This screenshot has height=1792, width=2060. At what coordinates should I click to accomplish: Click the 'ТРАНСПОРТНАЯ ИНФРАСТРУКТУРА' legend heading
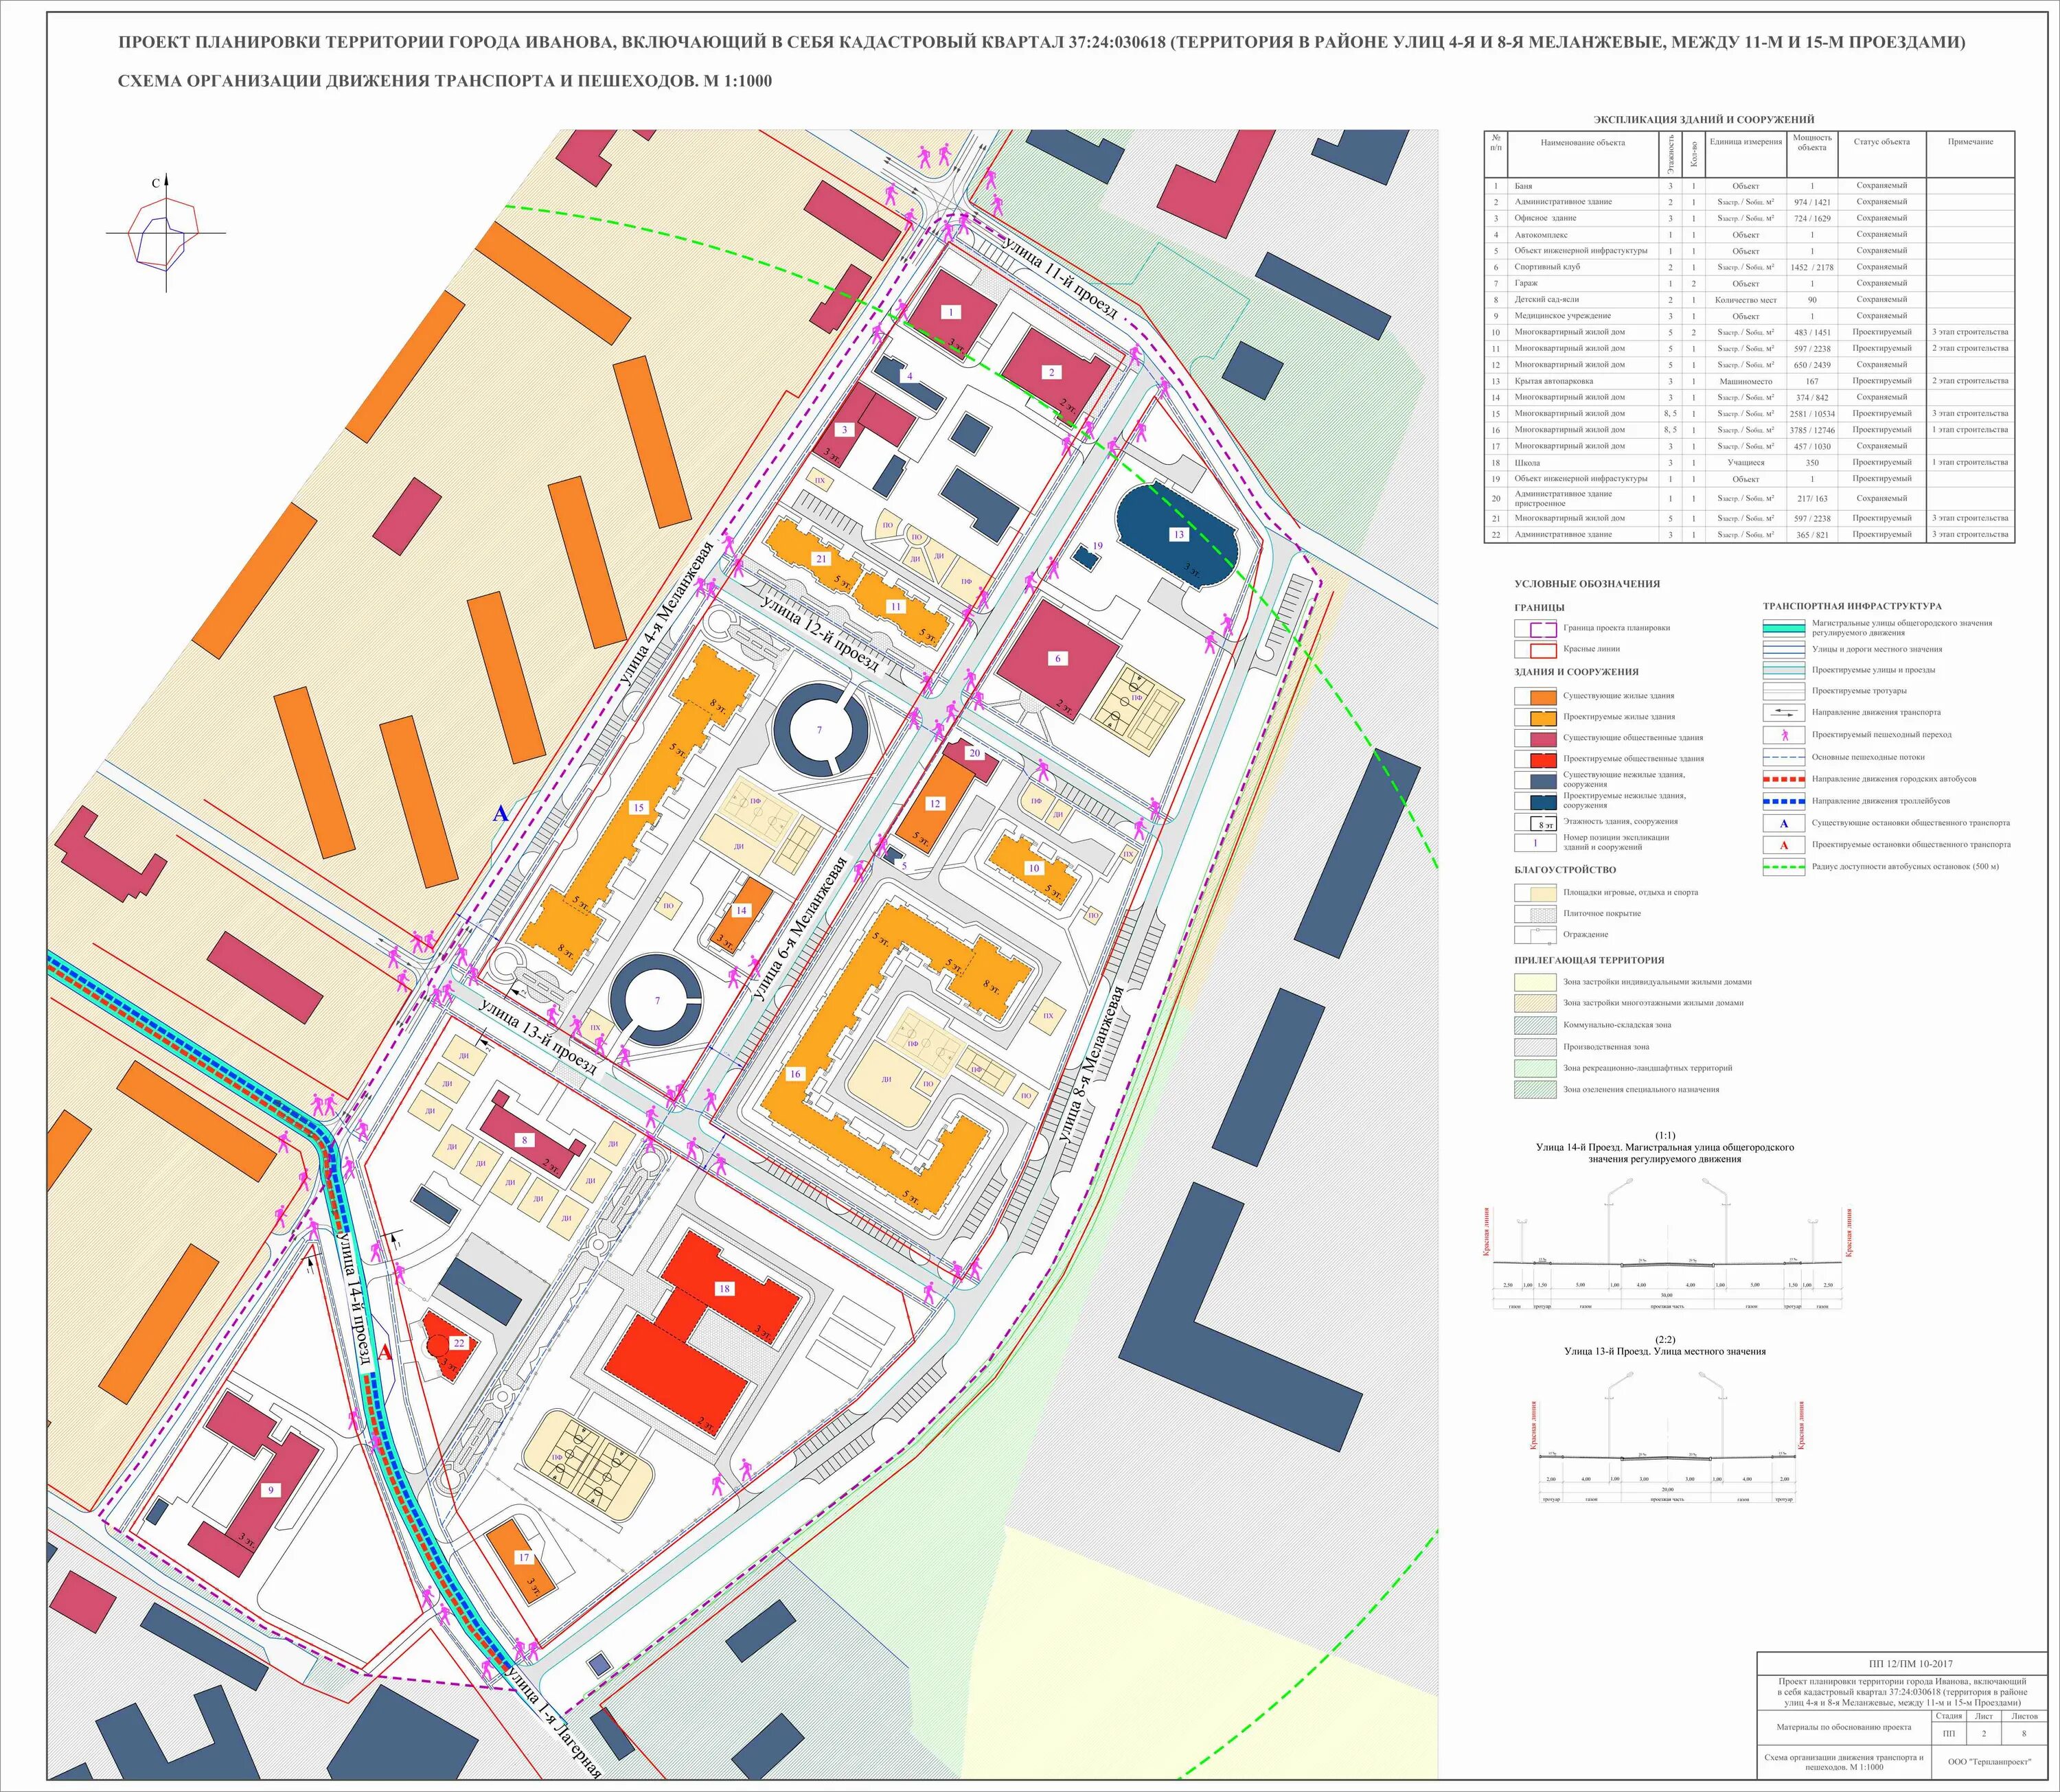tap(1852, 606)
